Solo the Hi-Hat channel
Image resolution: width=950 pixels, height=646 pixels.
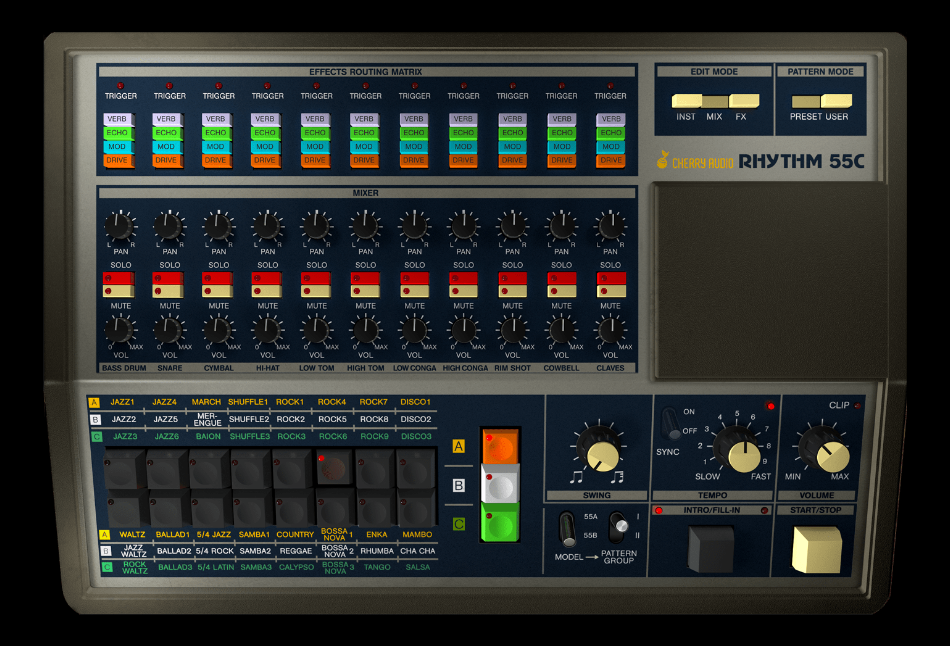tap(266, 278)
